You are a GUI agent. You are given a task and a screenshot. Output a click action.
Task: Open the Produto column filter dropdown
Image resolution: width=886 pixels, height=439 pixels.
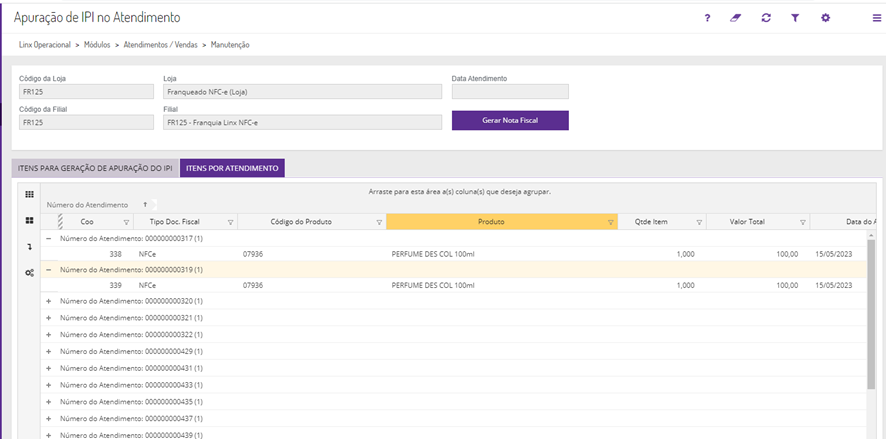point(611,222)
